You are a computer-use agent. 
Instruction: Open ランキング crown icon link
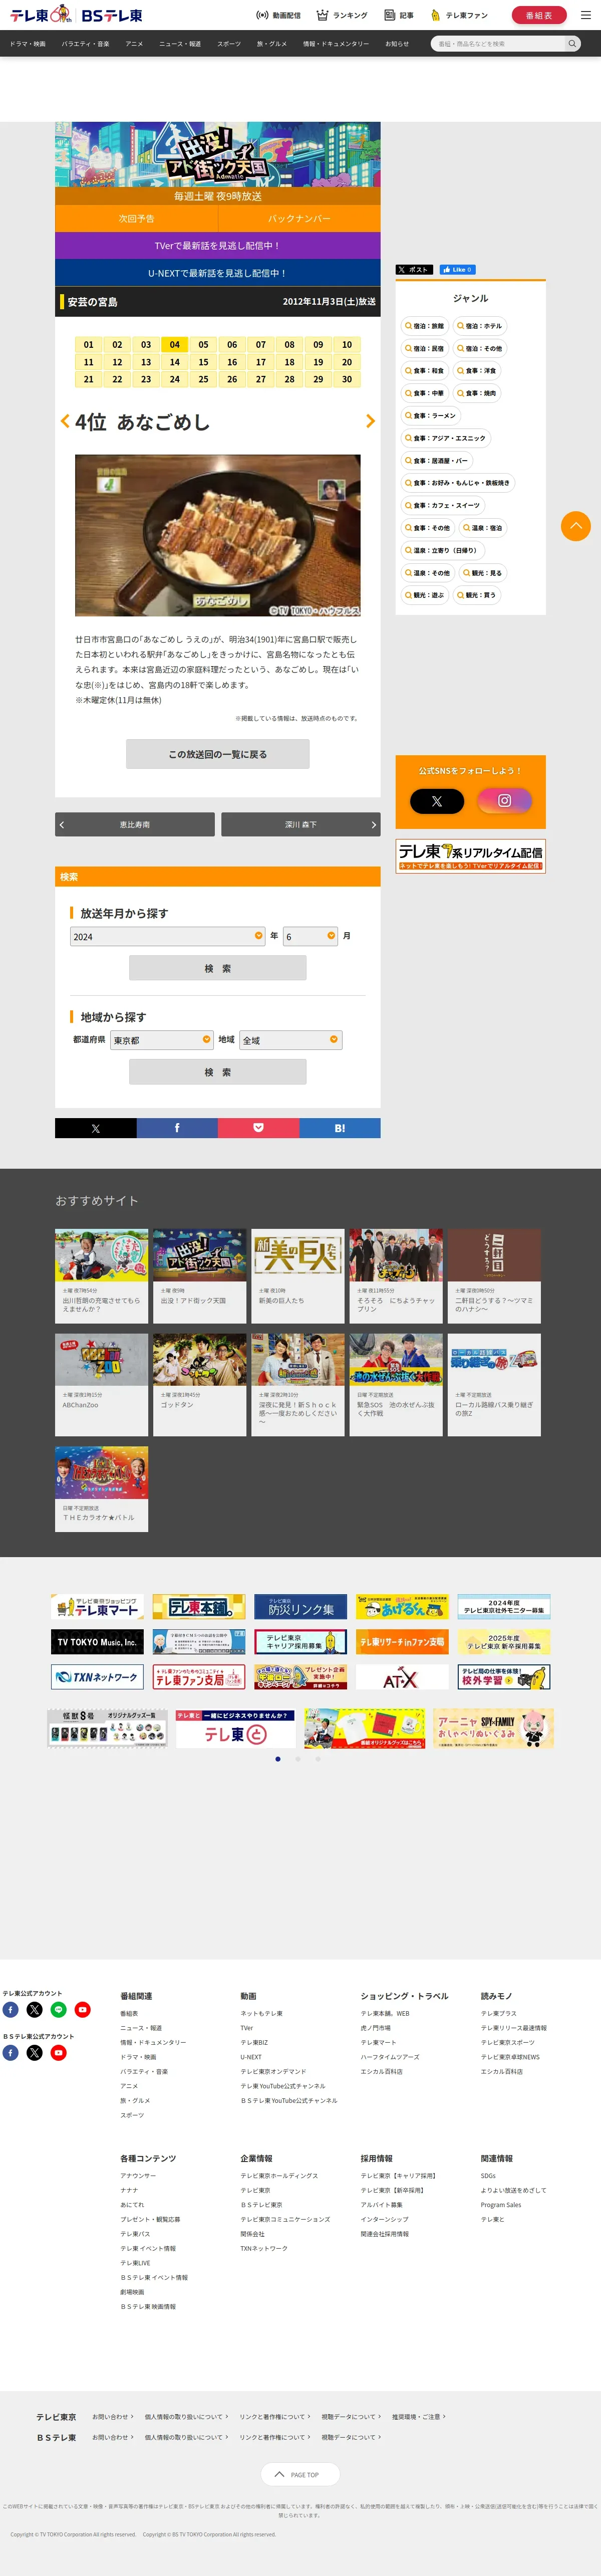coord(342,15)
